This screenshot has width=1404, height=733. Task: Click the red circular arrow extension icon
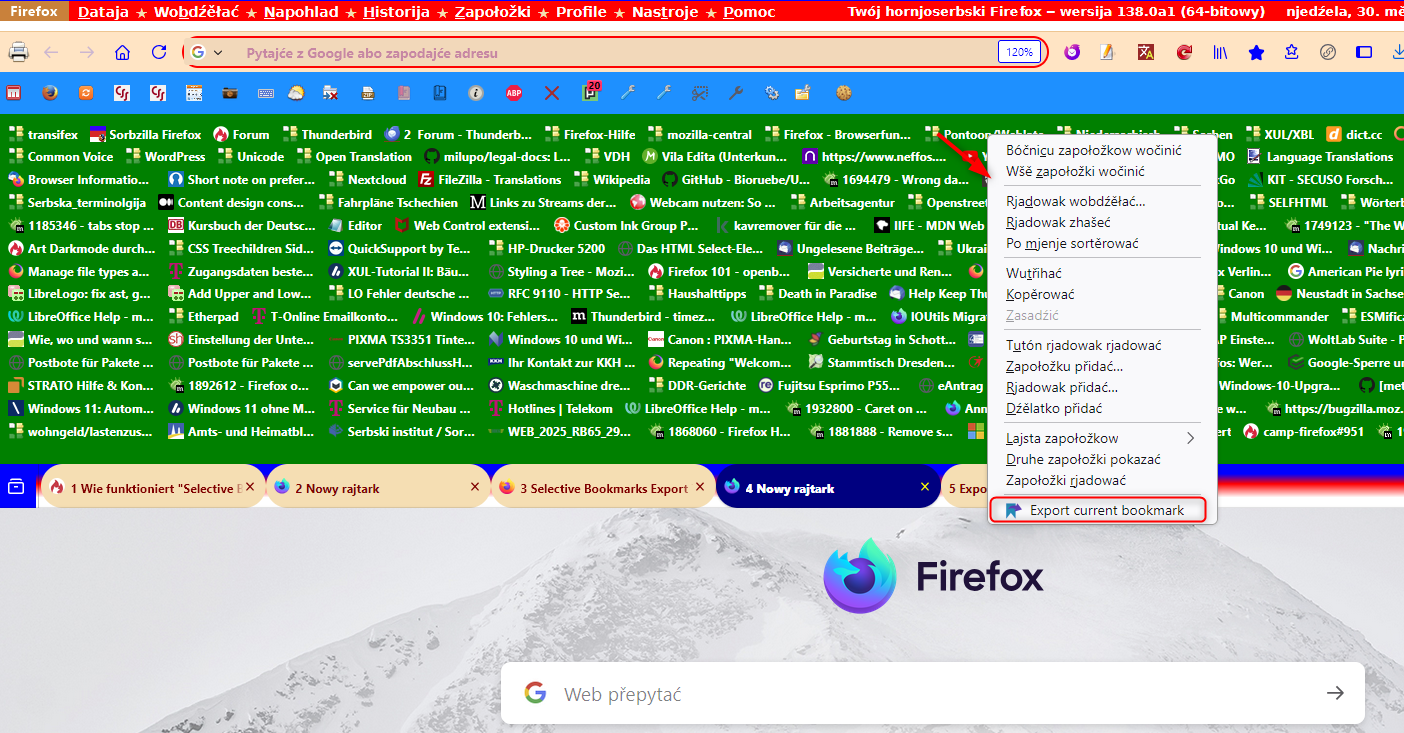click(1184, 52)
